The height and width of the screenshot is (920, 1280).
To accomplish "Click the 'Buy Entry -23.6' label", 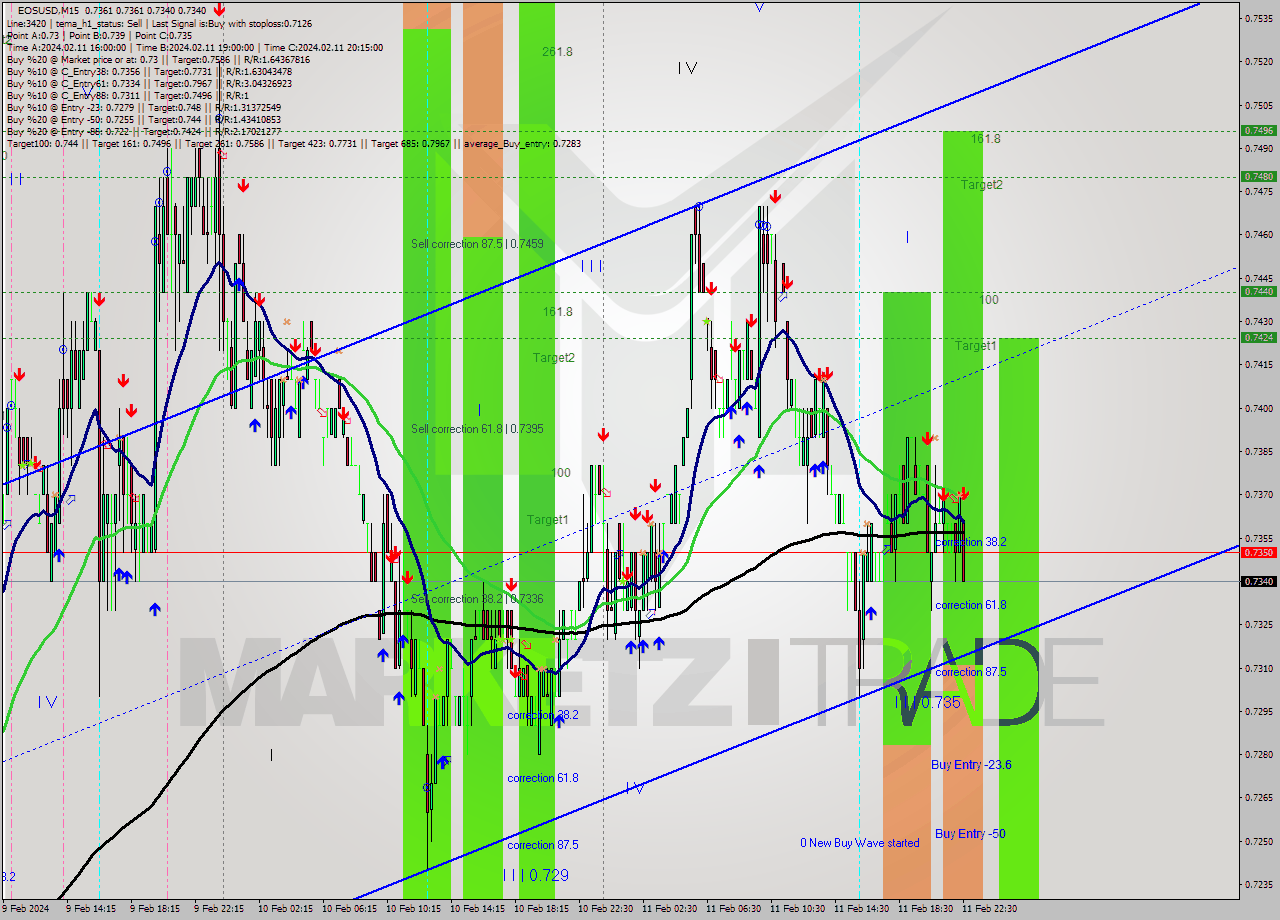I will pyautogui.click(x=971, y=765).
